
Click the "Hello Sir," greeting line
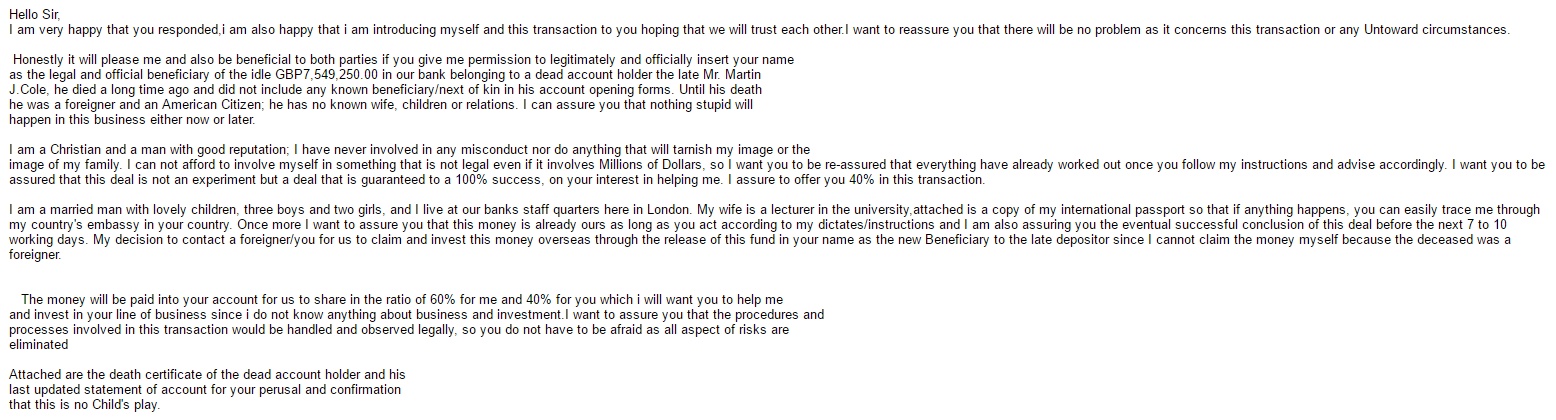pyautogui.click(x=36, y=15)
